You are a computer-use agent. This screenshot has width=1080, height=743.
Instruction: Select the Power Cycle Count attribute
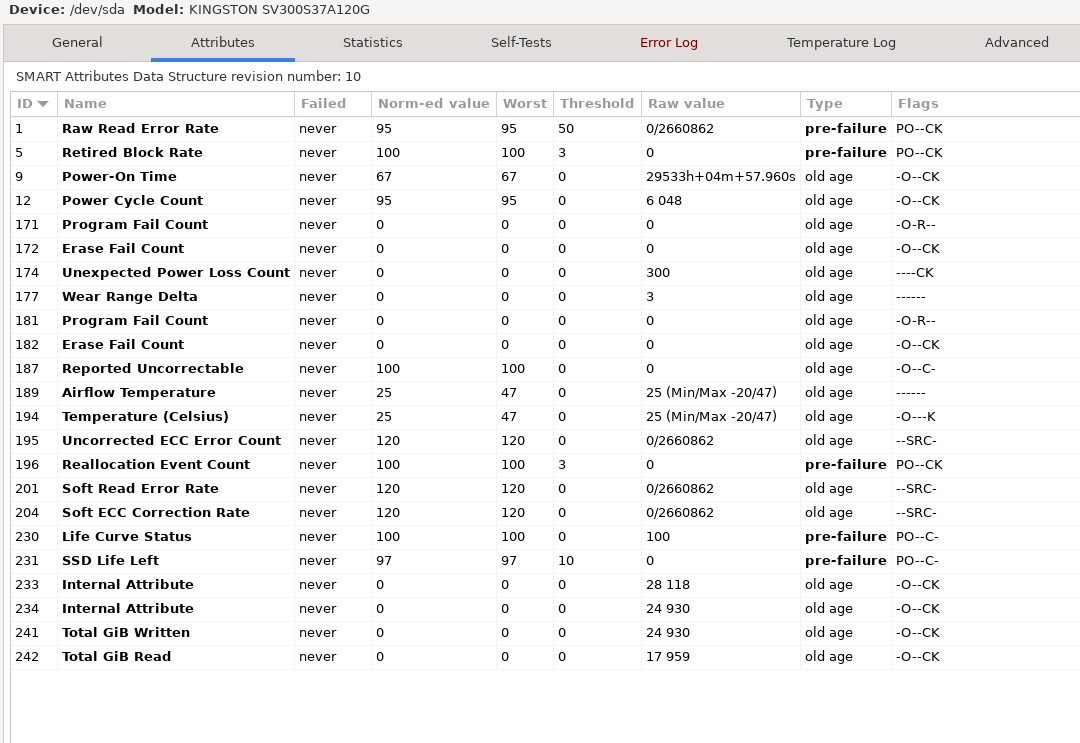click(546, 201)
